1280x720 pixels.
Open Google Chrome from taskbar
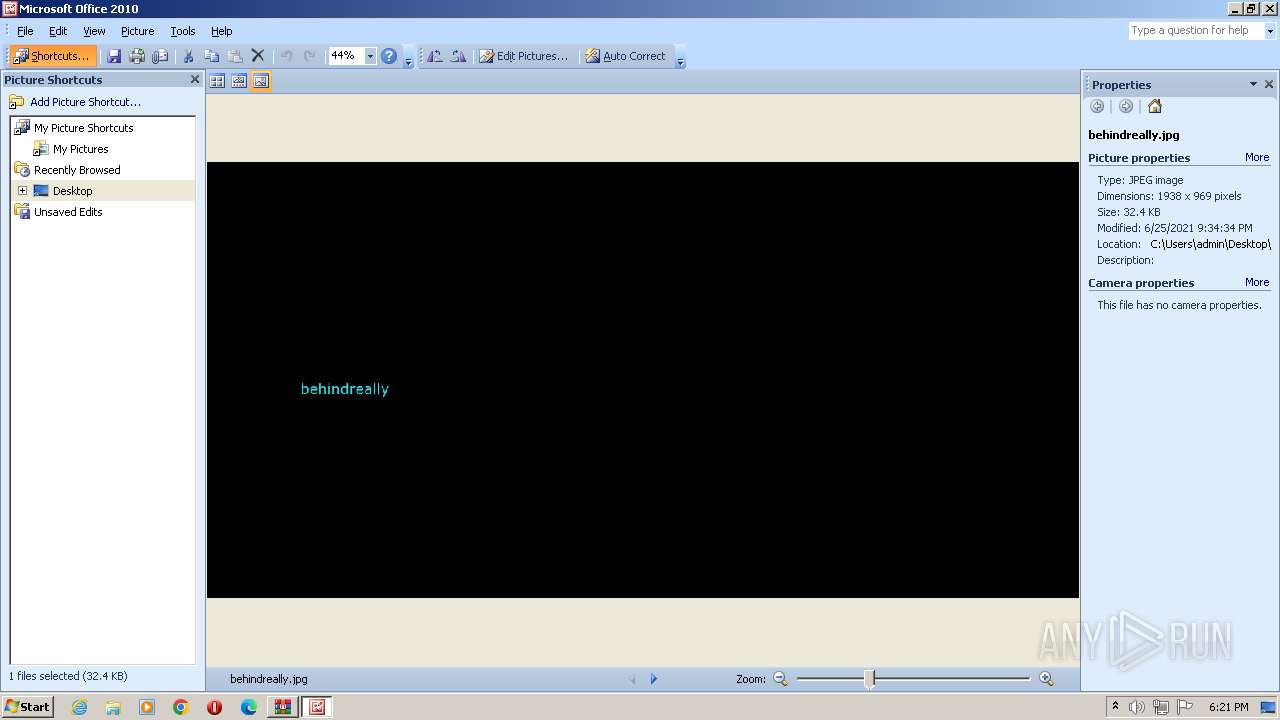(181, 707)
